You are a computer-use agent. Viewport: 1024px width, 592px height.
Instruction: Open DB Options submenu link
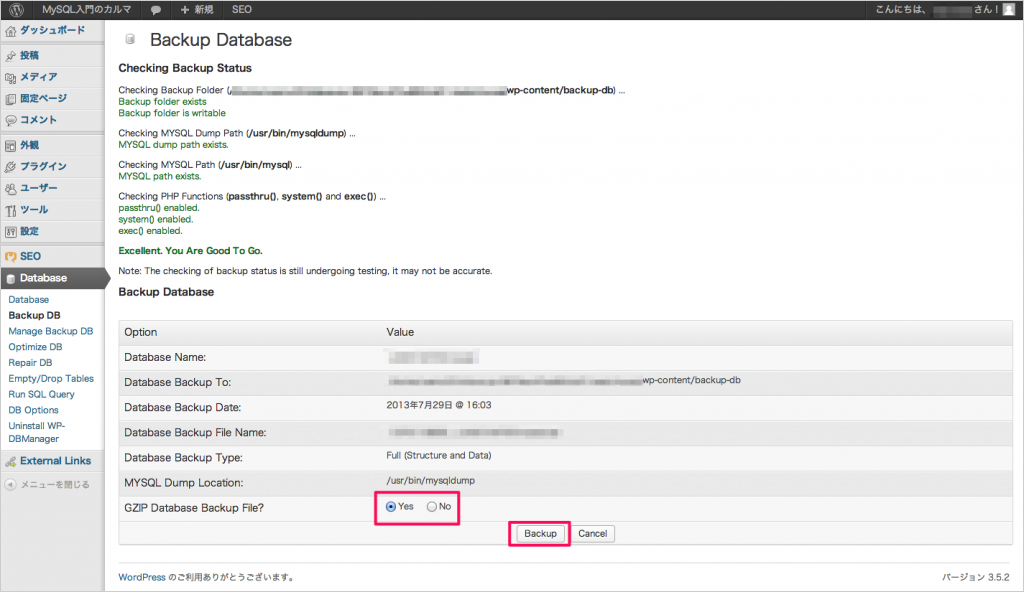(x=33, y=410)
